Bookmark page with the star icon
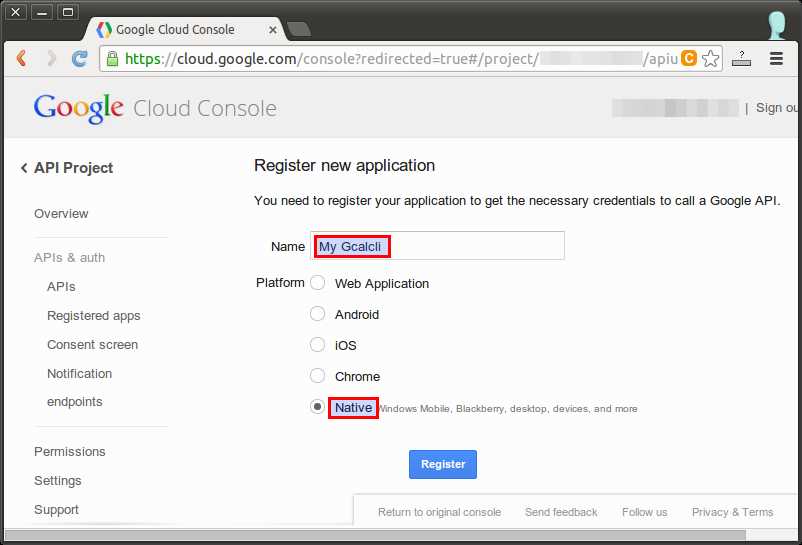This screenshot has width=802, height=545. click(710, 59)
